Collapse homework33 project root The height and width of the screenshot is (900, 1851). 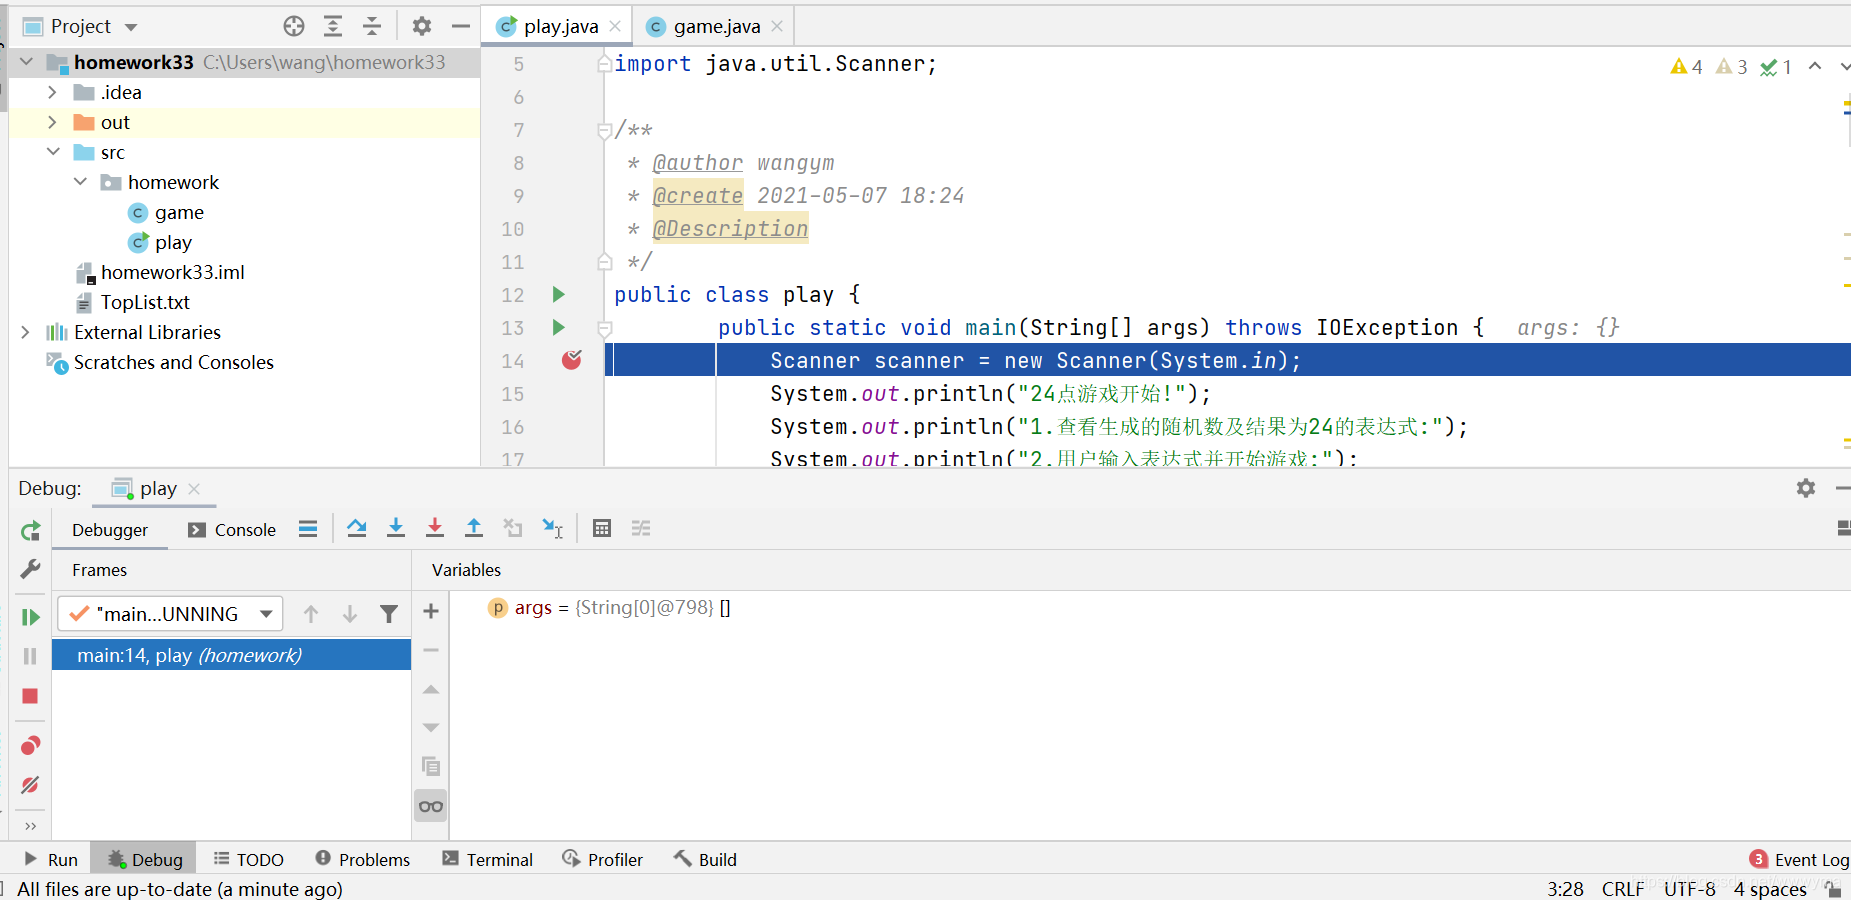27,62
